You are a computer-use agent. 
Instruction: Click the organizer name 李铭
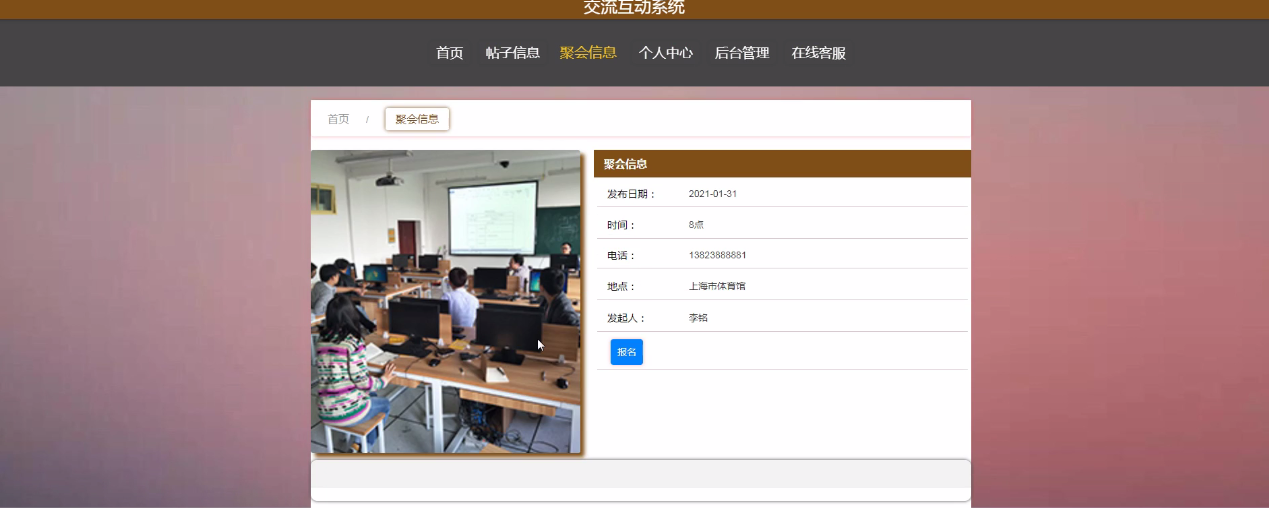[697, 318]
